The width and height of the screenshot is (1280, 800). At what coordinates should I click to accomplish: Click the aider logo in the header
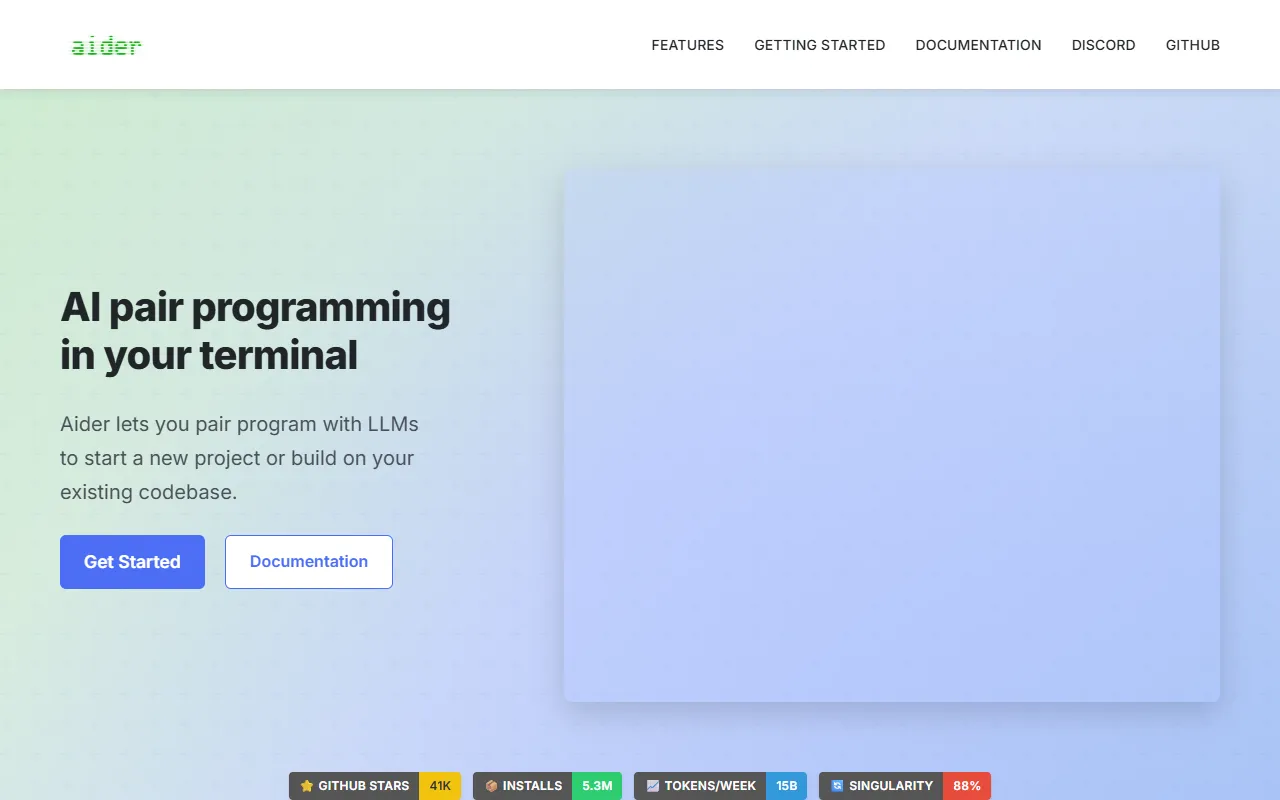point(106,46)
